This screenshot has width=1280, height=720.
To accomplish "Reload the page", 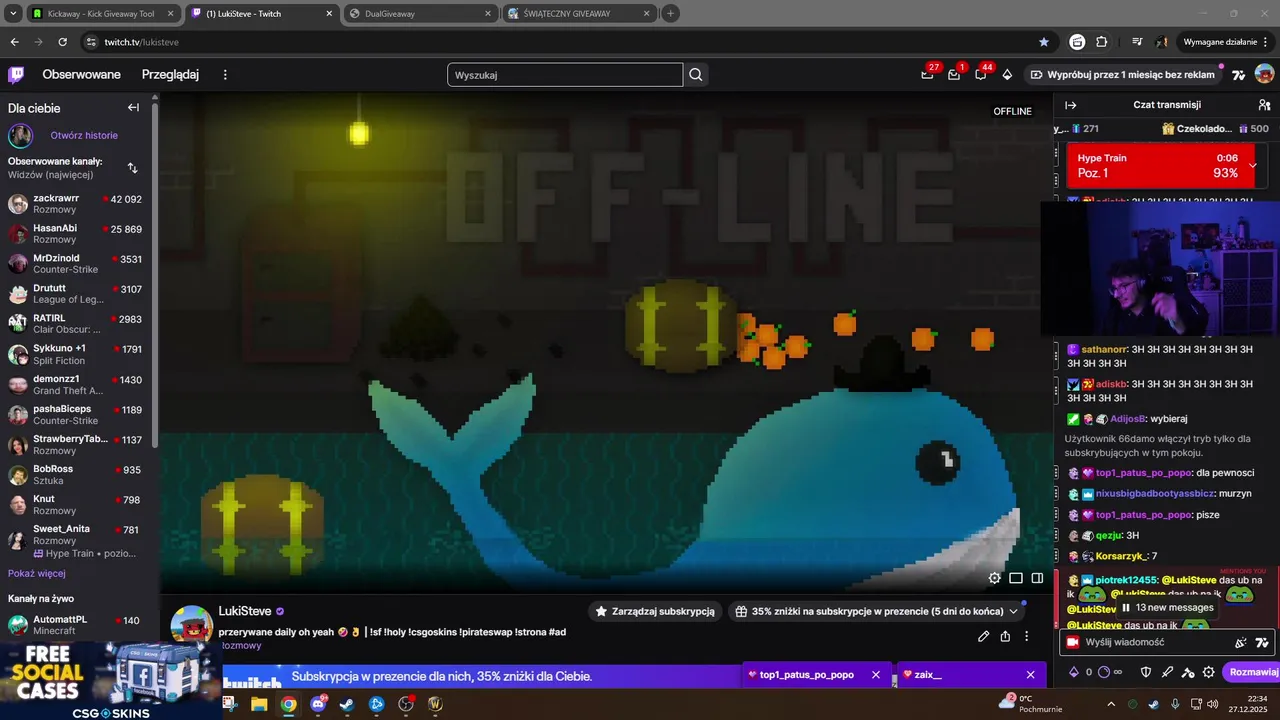I will coord(62,42).
